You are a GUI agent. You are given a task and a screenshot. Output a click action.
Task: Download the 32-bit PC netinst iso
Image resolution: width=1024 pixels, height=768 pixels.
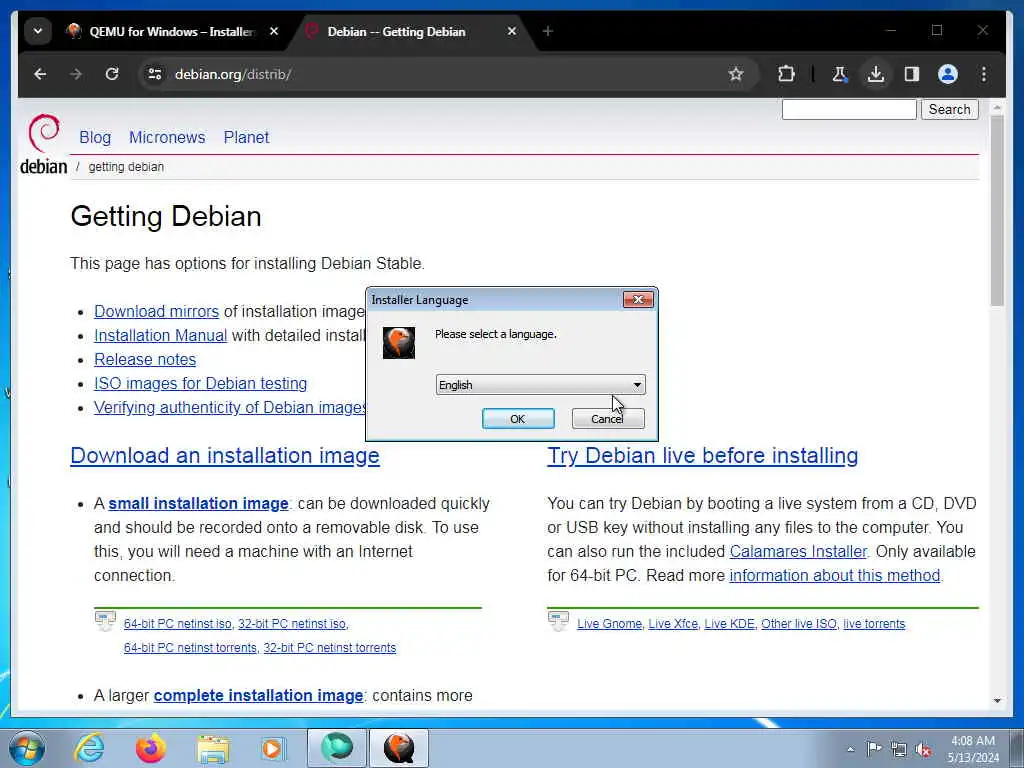292,624
